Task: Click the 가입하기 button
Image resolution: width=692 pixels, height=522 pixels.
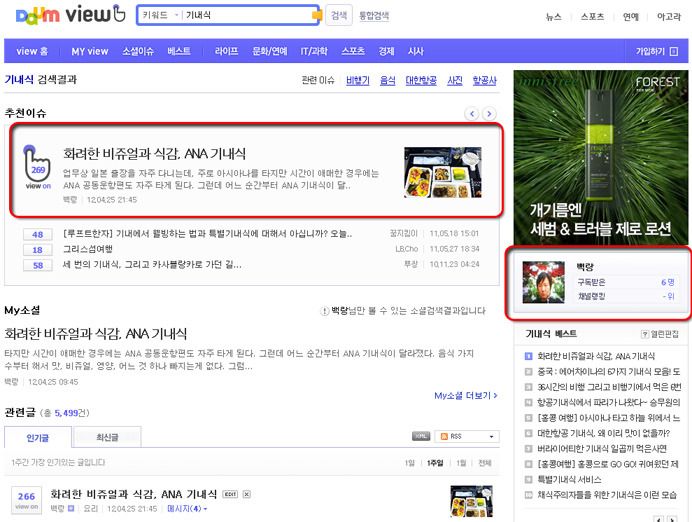Action: click(656, 51)
